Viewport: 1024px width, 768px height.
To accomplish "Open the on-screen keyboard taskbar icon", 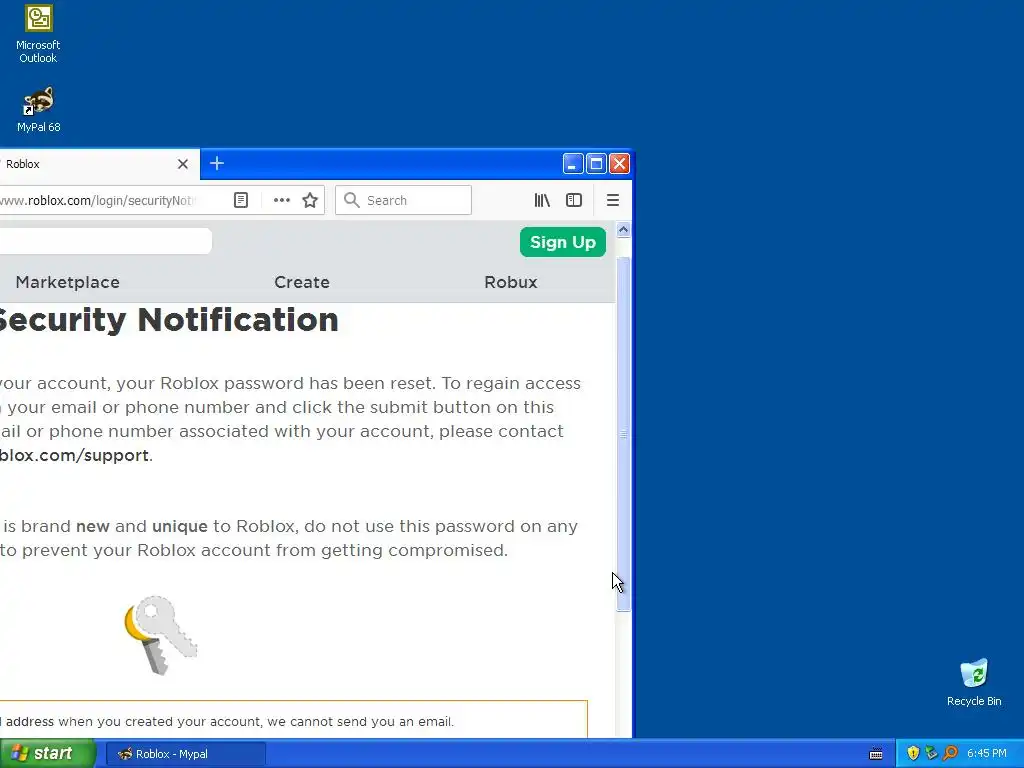I will click(876, 754).
